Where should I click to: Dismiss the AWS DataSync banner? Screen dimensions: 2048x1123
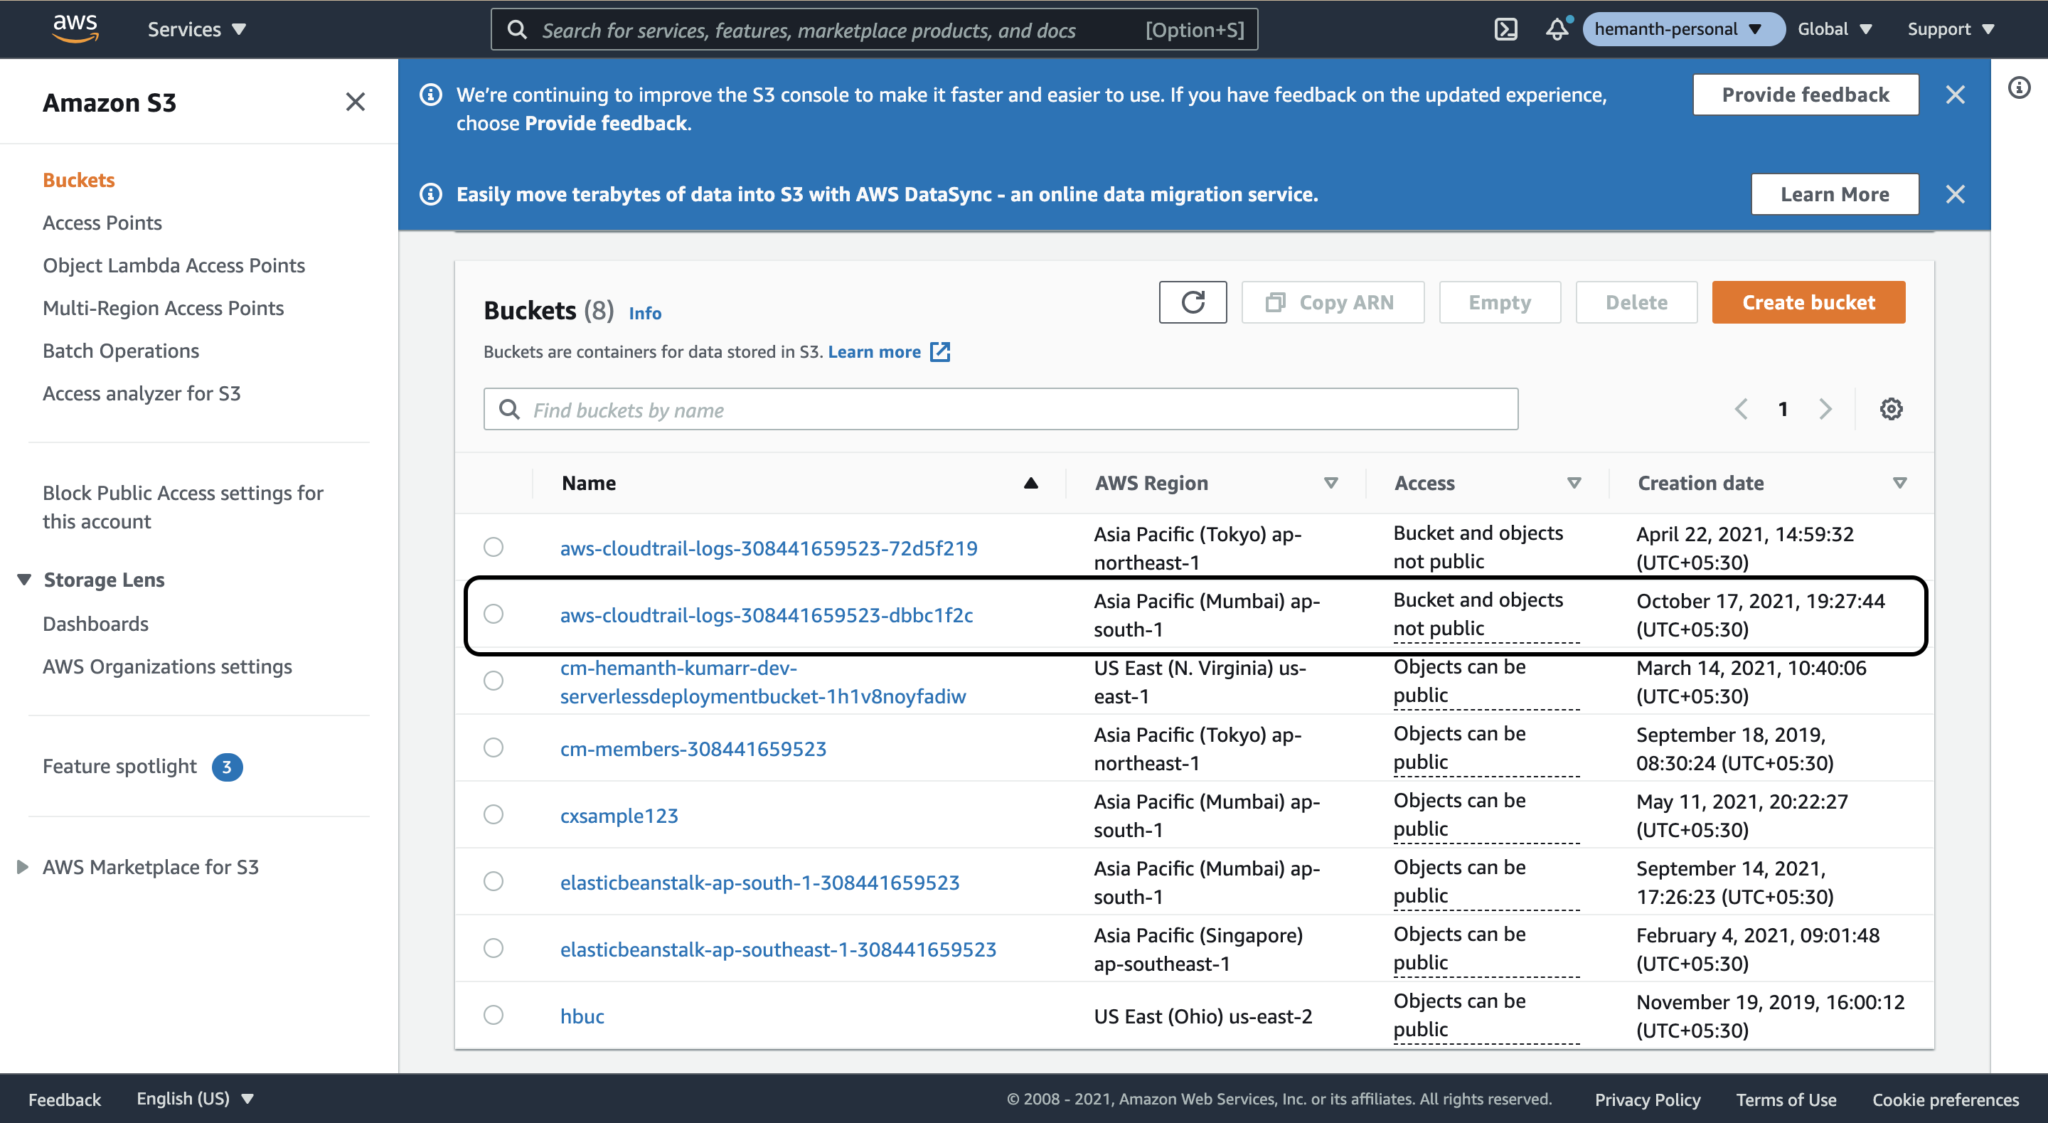(1955, 194)
